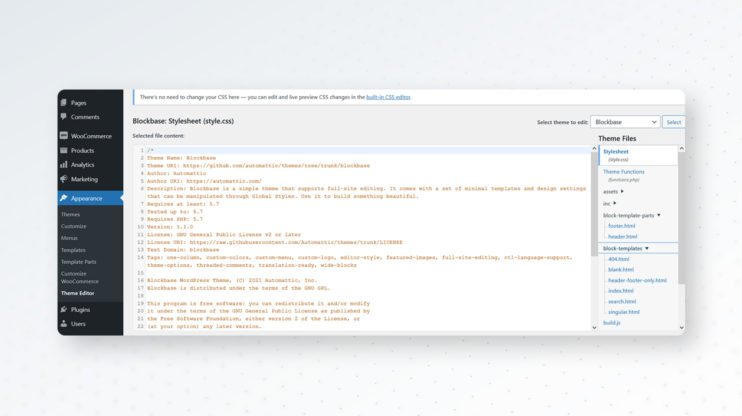742x416 pixels.
Task: Click the 'Author: Automattic' code line
Action: [x=177, y=173]
